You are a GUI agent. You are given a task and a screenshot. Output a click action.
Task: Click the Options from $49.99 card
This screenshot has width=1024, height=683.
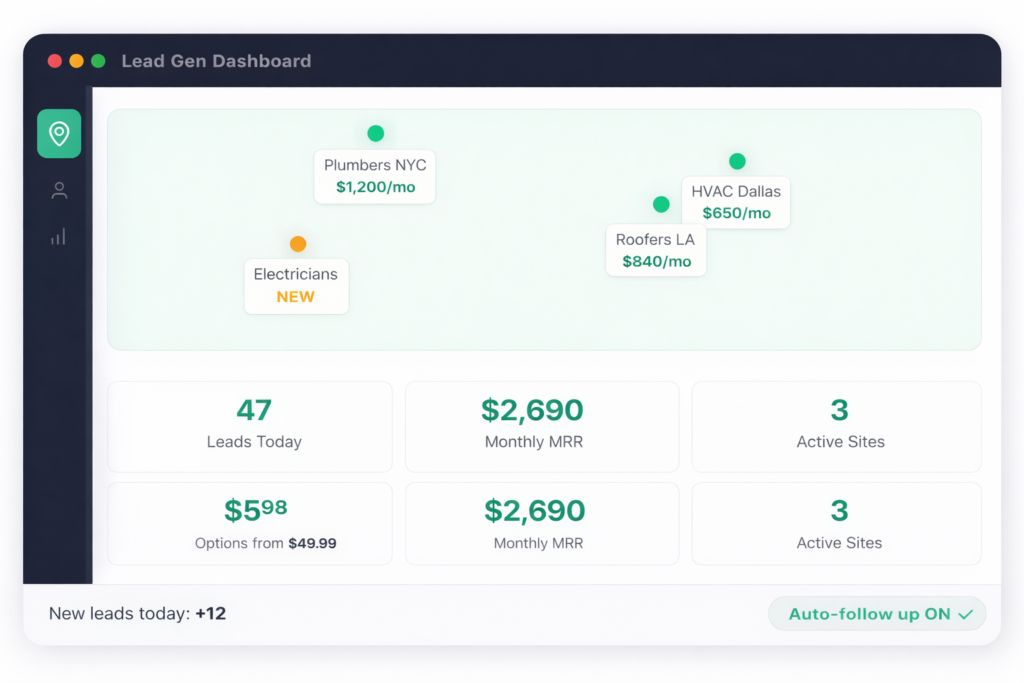[250, 524]
